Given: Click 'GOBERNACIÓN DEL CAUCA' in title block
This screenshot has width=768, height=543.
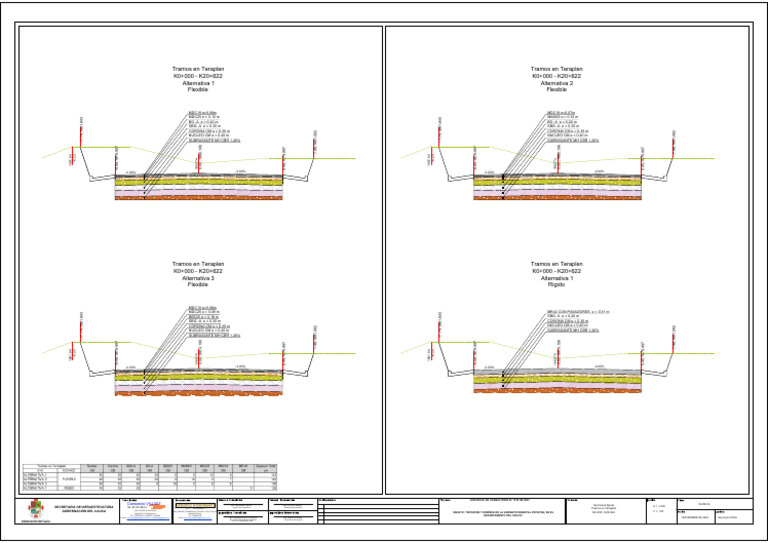Looking at the screenshot, I should pyautogui.click(x=84, y=511).
